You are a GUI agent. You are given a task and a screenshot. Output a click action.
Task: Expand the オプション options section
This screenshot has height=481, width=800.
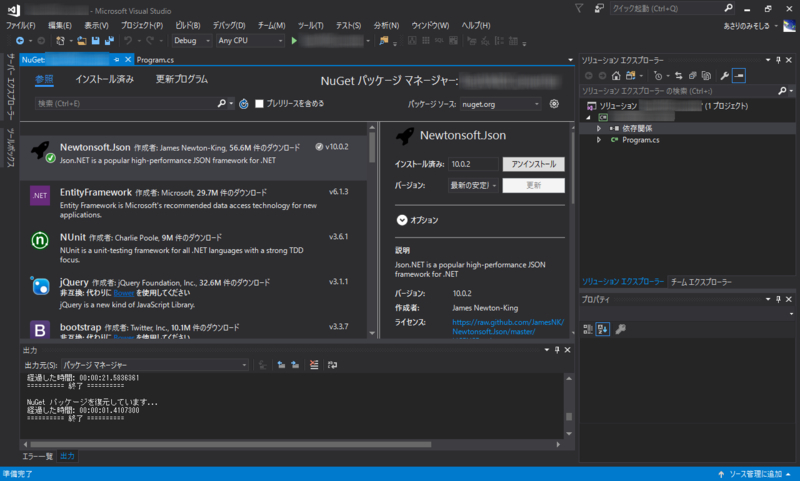pos(402,220)
